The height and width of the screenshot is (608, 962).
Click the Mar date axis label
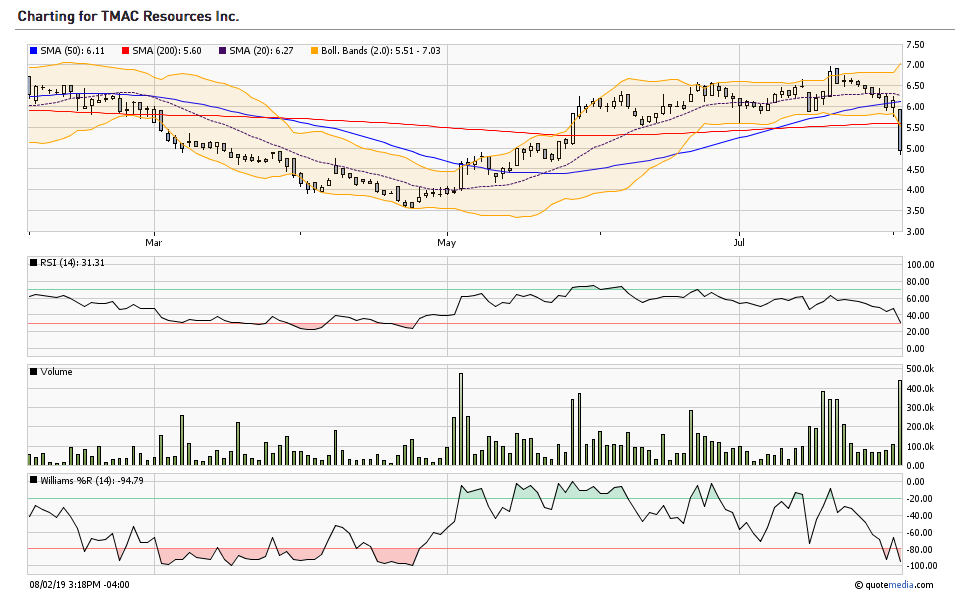point(153,243)
